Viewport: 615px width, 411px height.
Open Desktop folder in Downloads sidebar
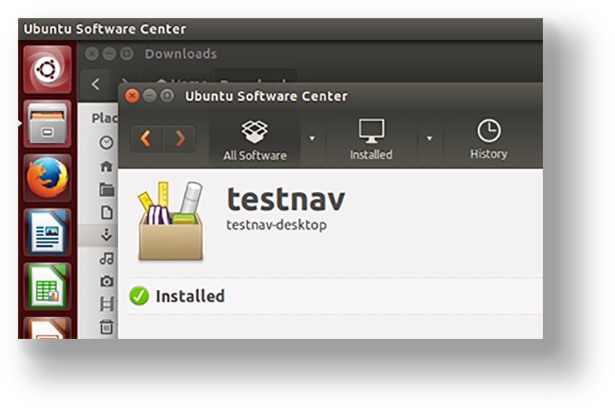tap(107, 189)
